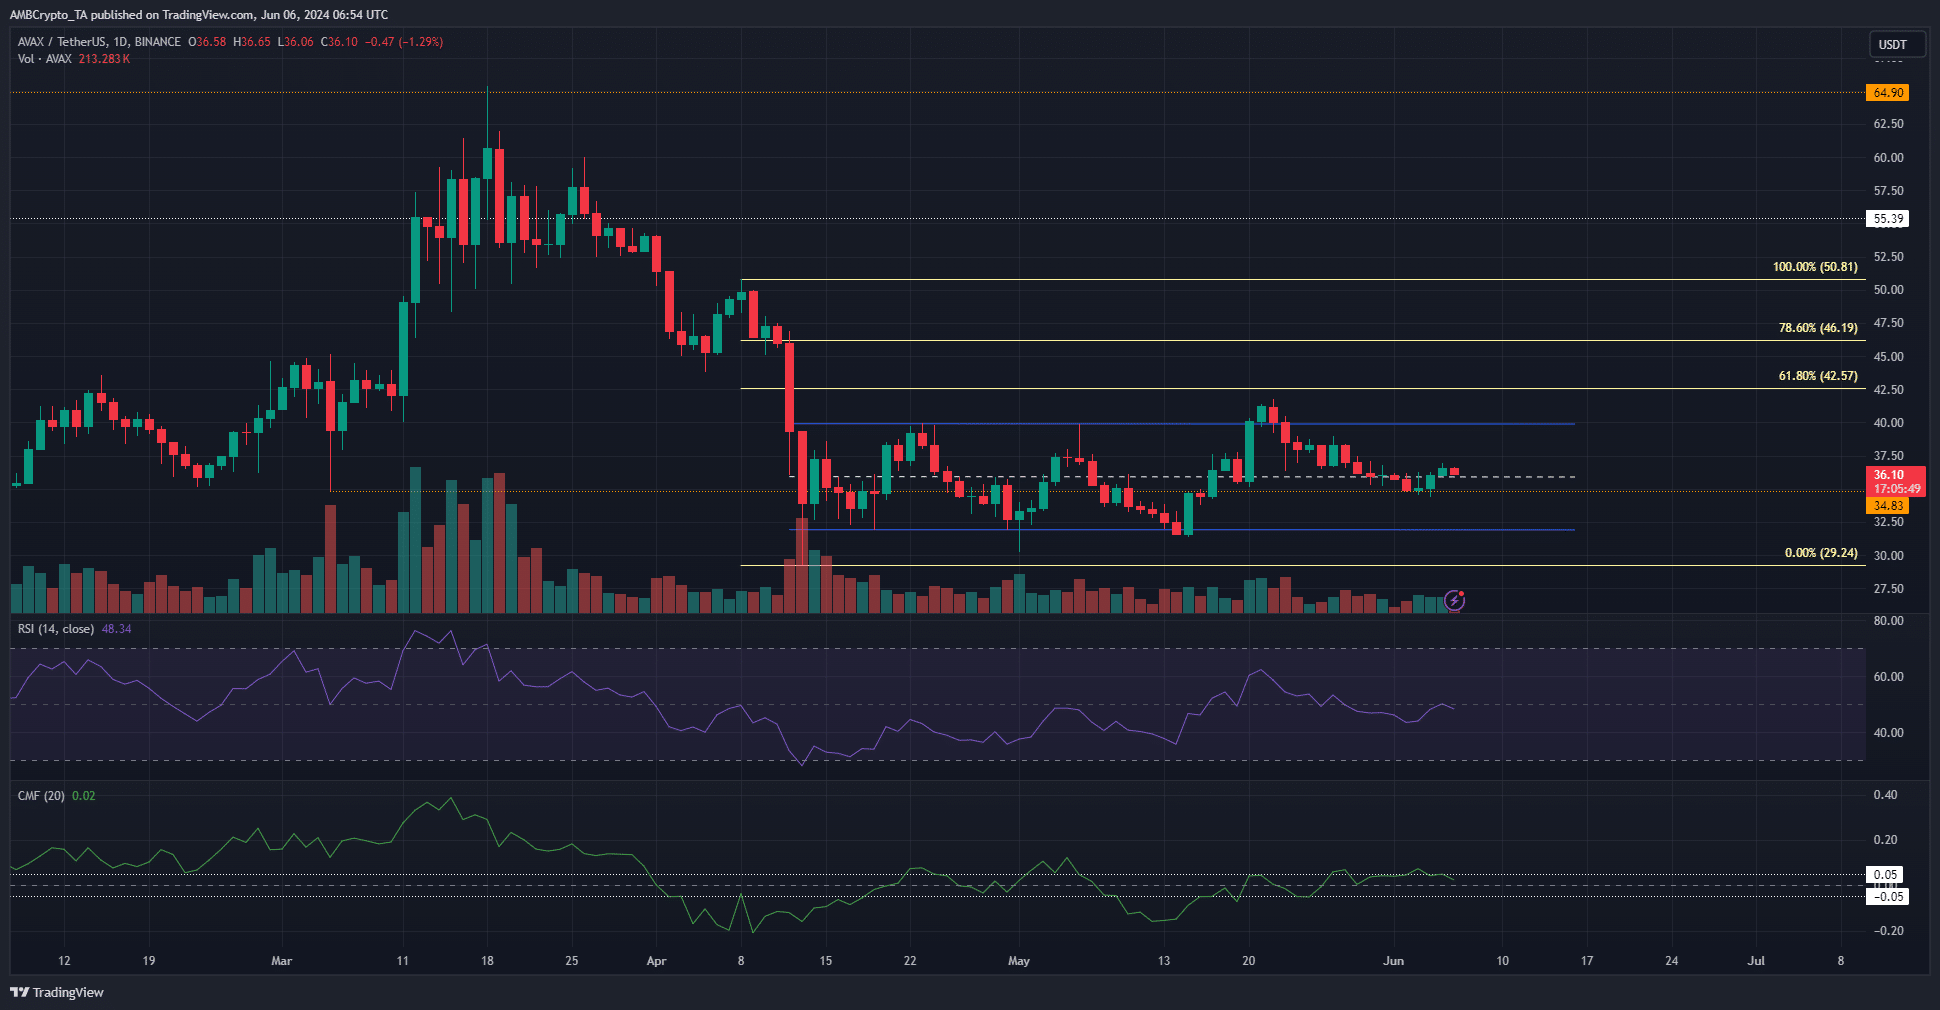The image size is (1940, 1010).
Task: Click the purple lightning event icon
Action: [x=1455, y=600]
